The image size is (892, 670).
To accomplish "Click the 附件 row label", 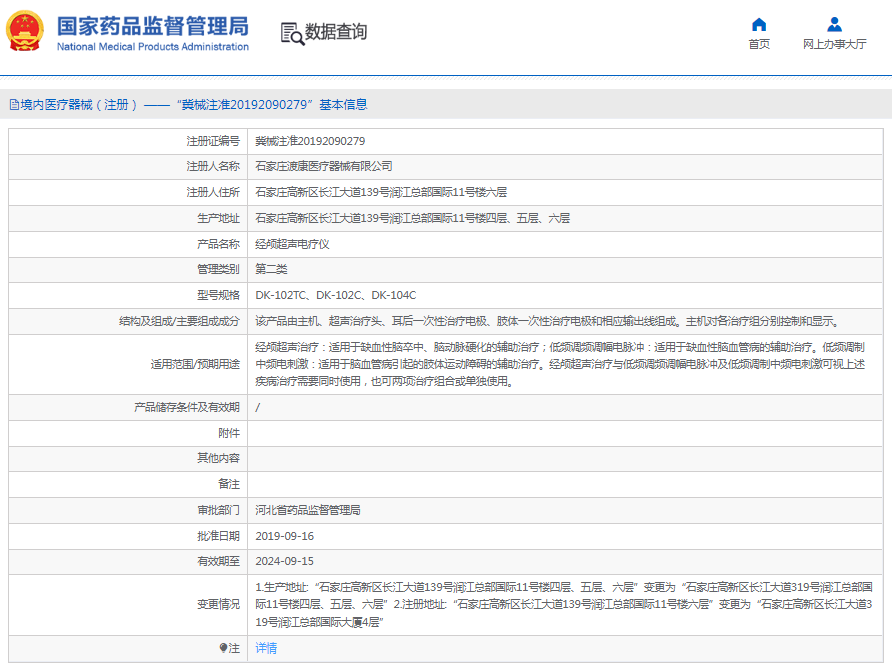I will click(229, 433).
